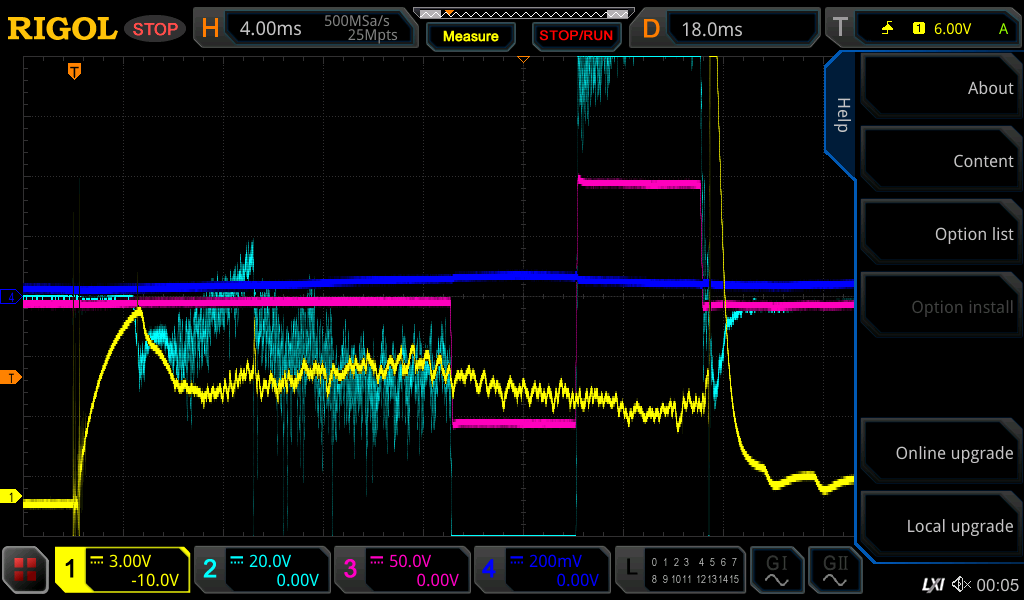
Task: Click the waveform memory position bar
Action: point(523,13)
